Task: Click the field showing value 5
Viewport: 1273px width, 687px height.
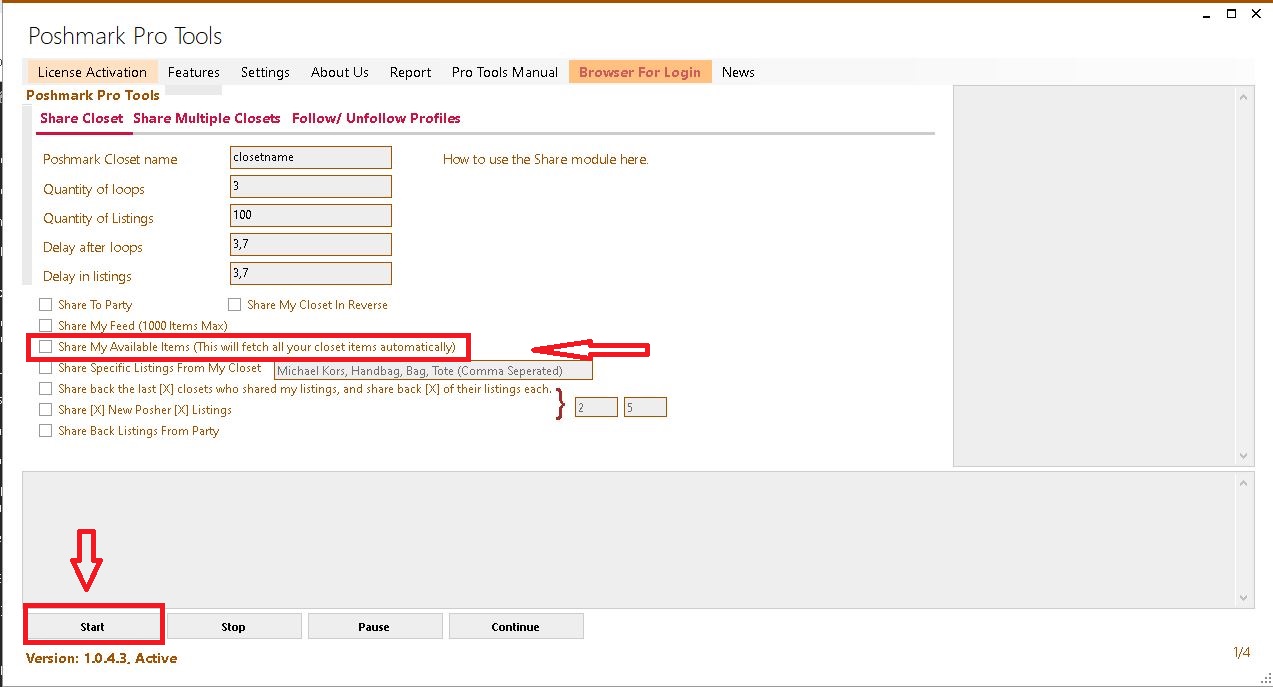Action: click(x=645, y=407)
